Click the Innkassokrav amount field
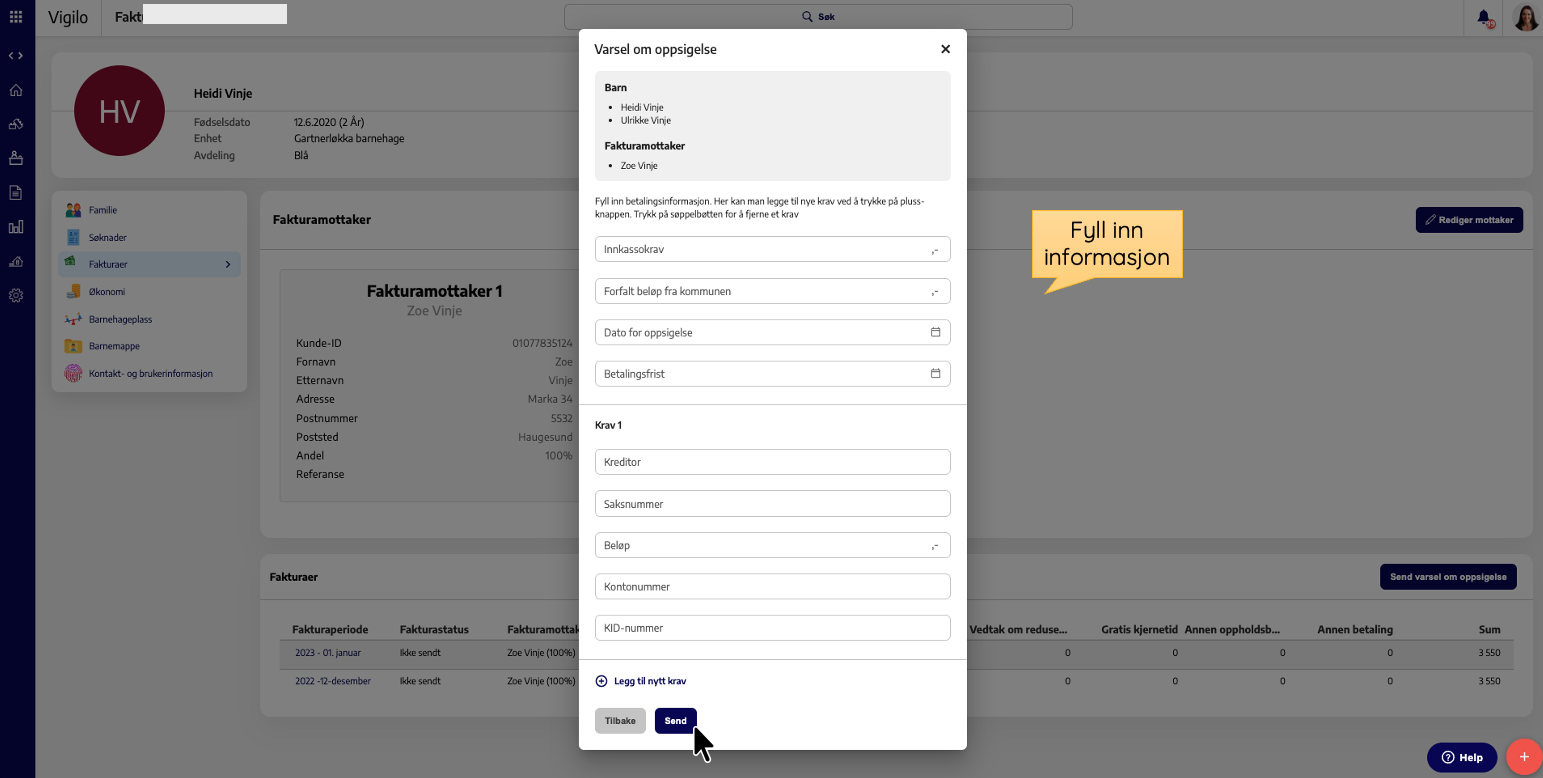1543x778 pixels. point(772,249)
